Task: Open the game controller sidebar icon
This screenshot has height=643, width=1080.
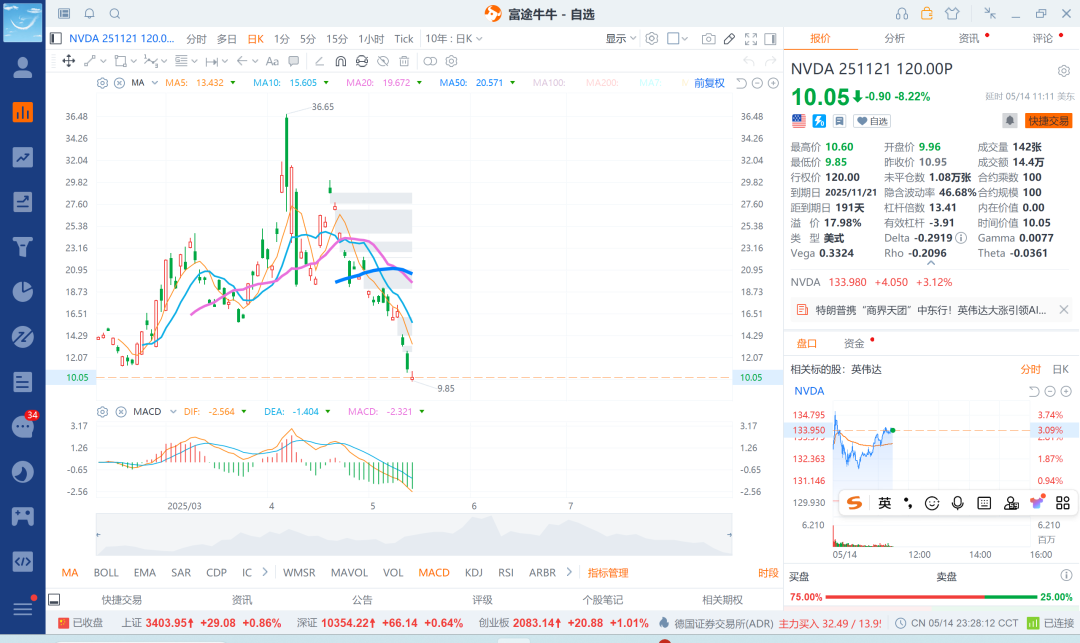Action: coord(23,516)
